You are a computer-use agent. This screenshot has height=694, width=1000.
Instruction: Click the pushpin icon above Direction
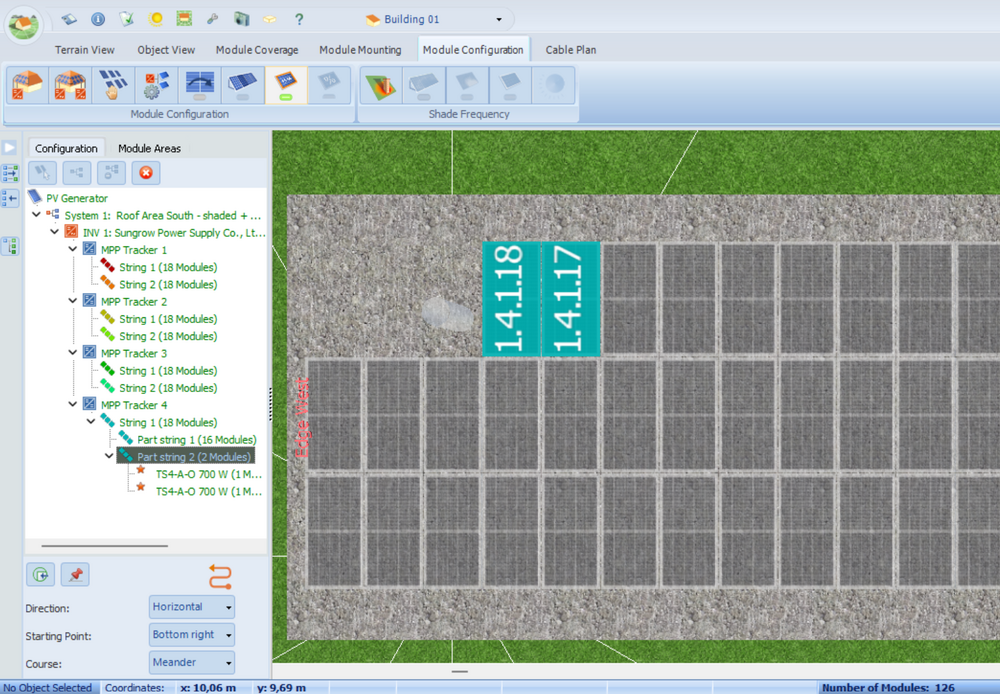tap(75, 575)
